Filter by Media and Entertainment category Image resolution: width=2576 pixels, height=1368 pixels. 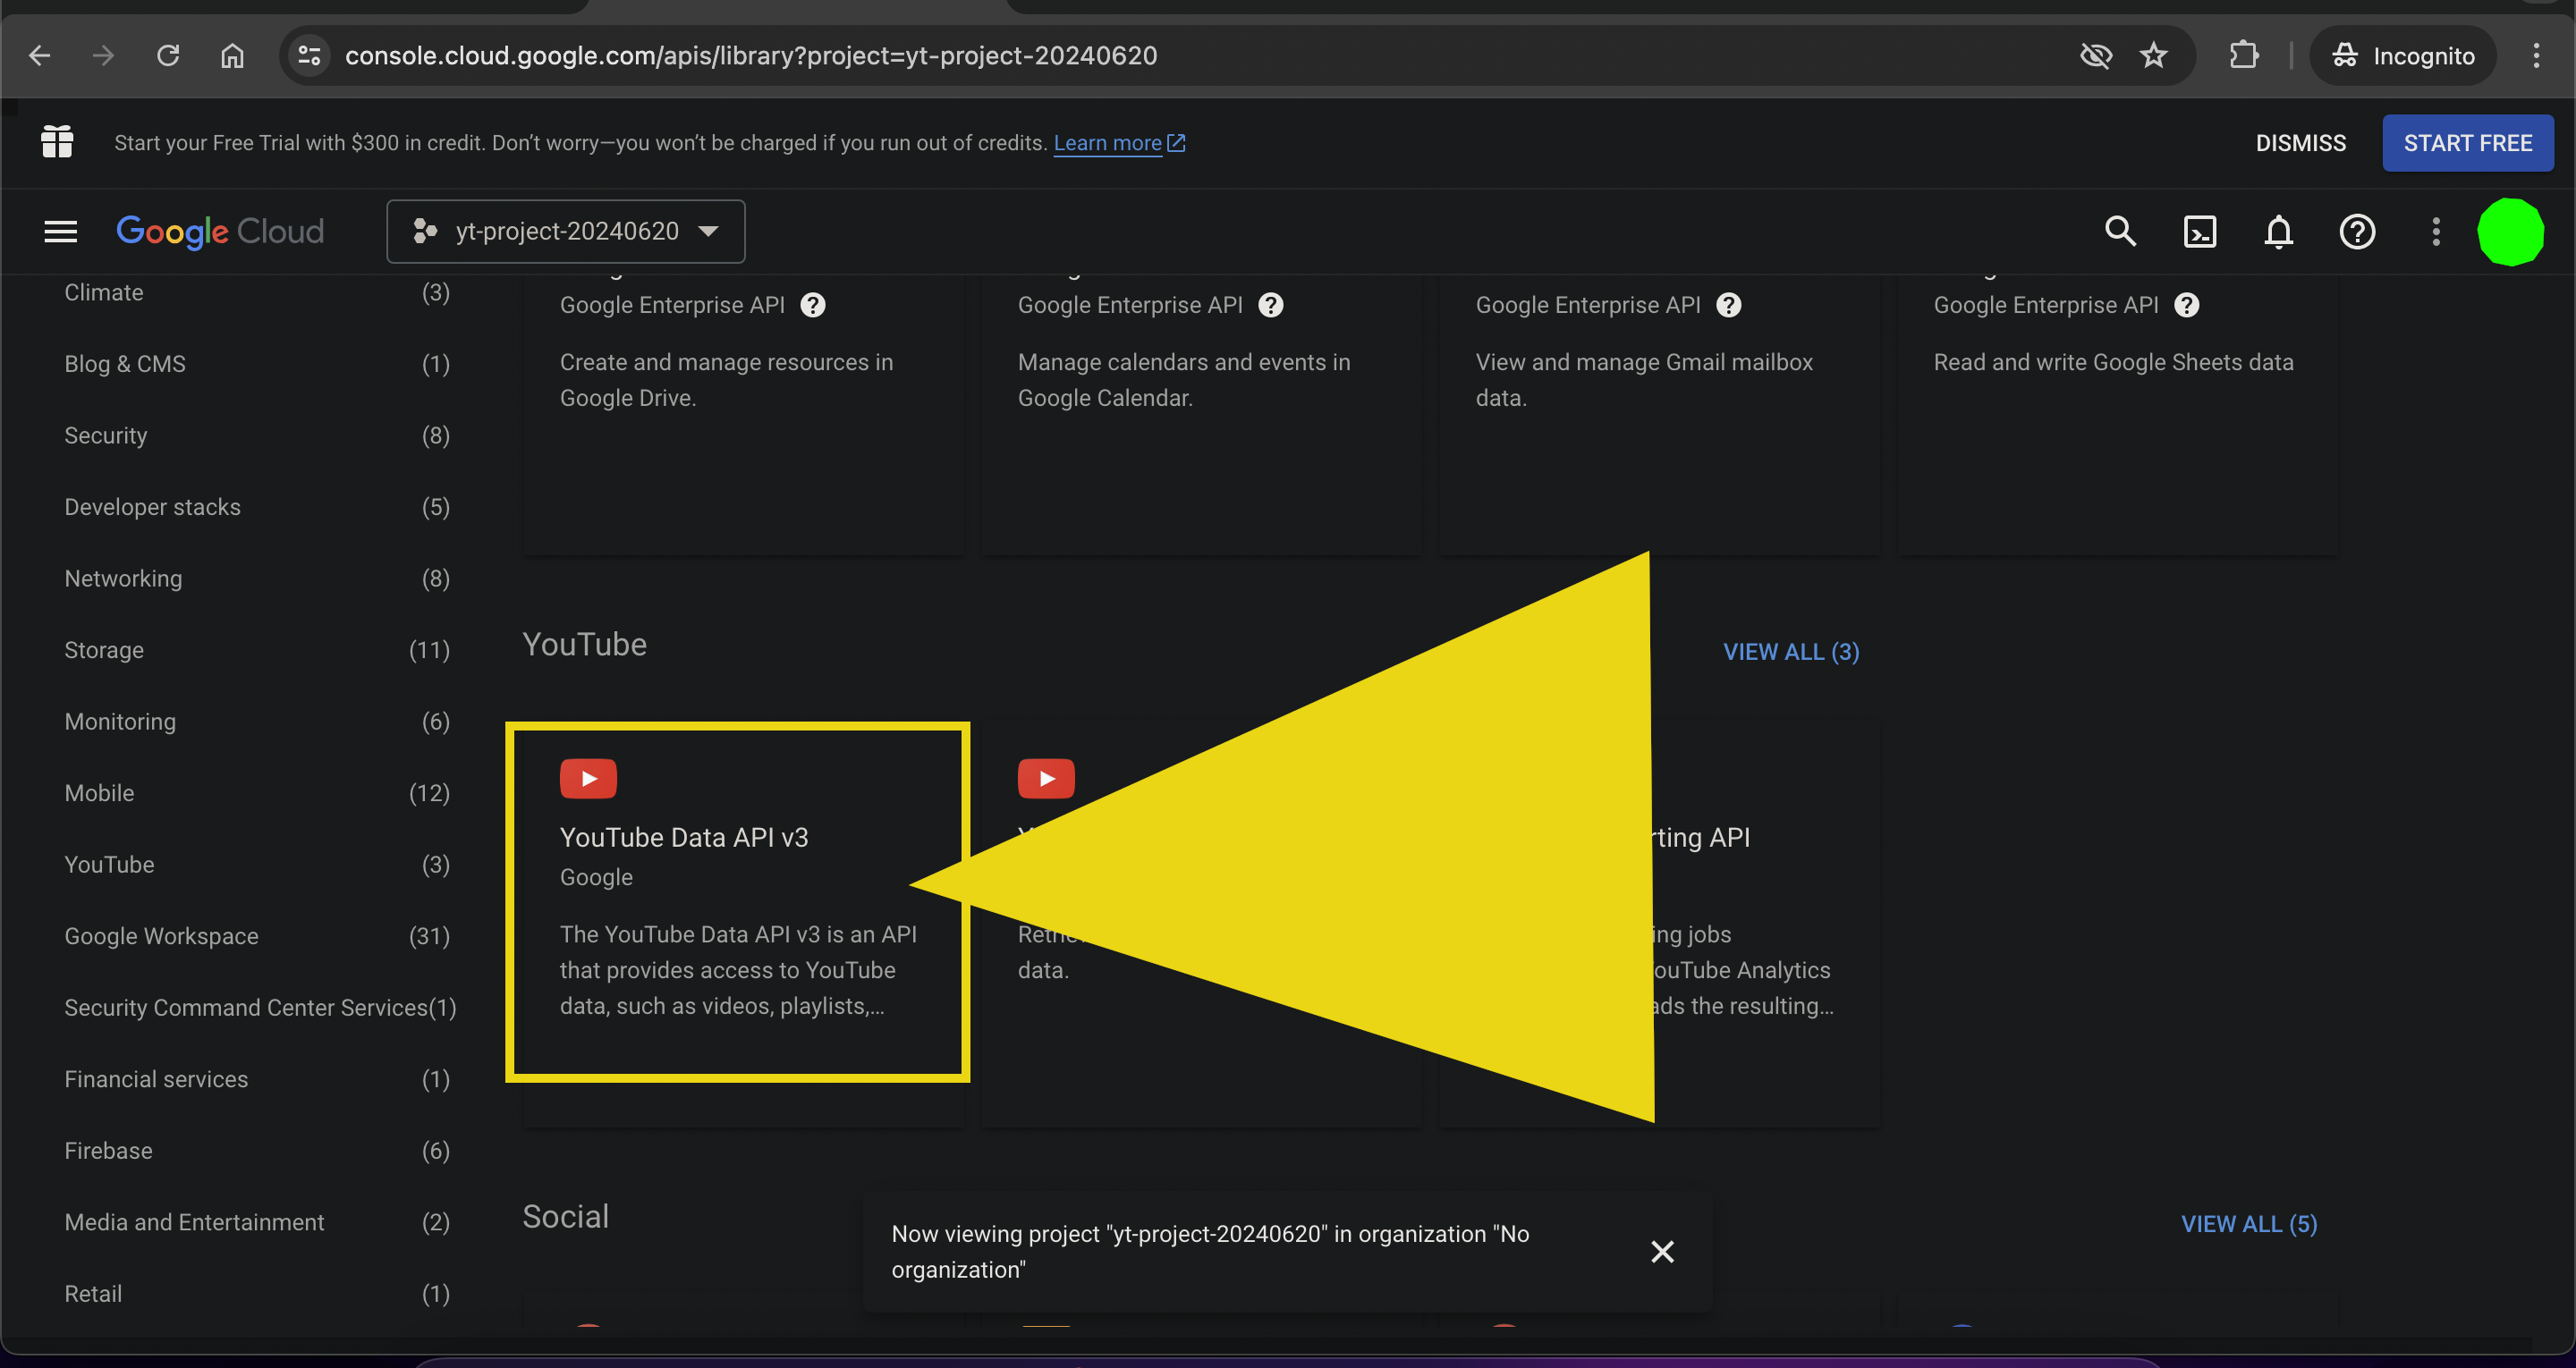coord(257,1222)
